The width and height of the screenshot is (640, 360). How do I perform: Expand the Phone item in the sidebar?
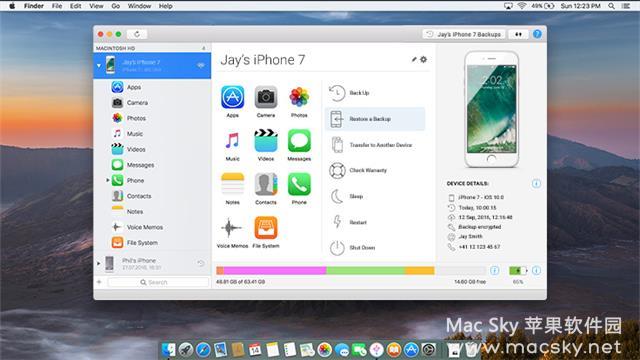(108, 180)
